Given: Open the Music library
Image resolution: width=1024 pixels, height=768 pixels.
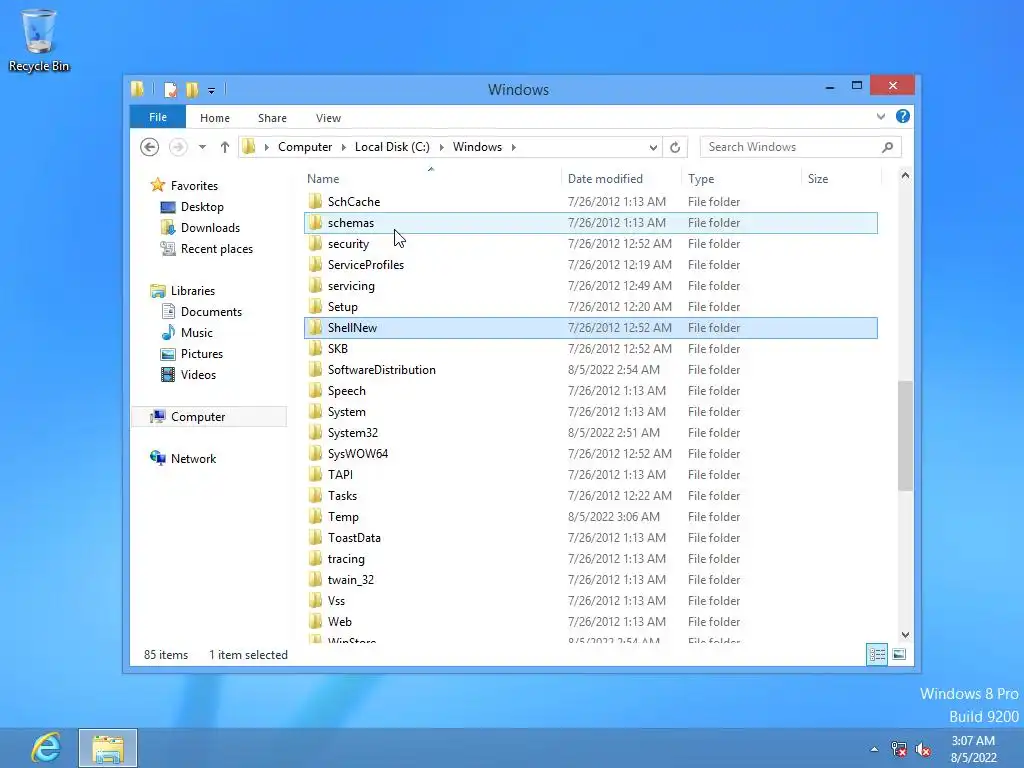Looking at the screenshot, I should pyautogui.click(x=197, y=332).
